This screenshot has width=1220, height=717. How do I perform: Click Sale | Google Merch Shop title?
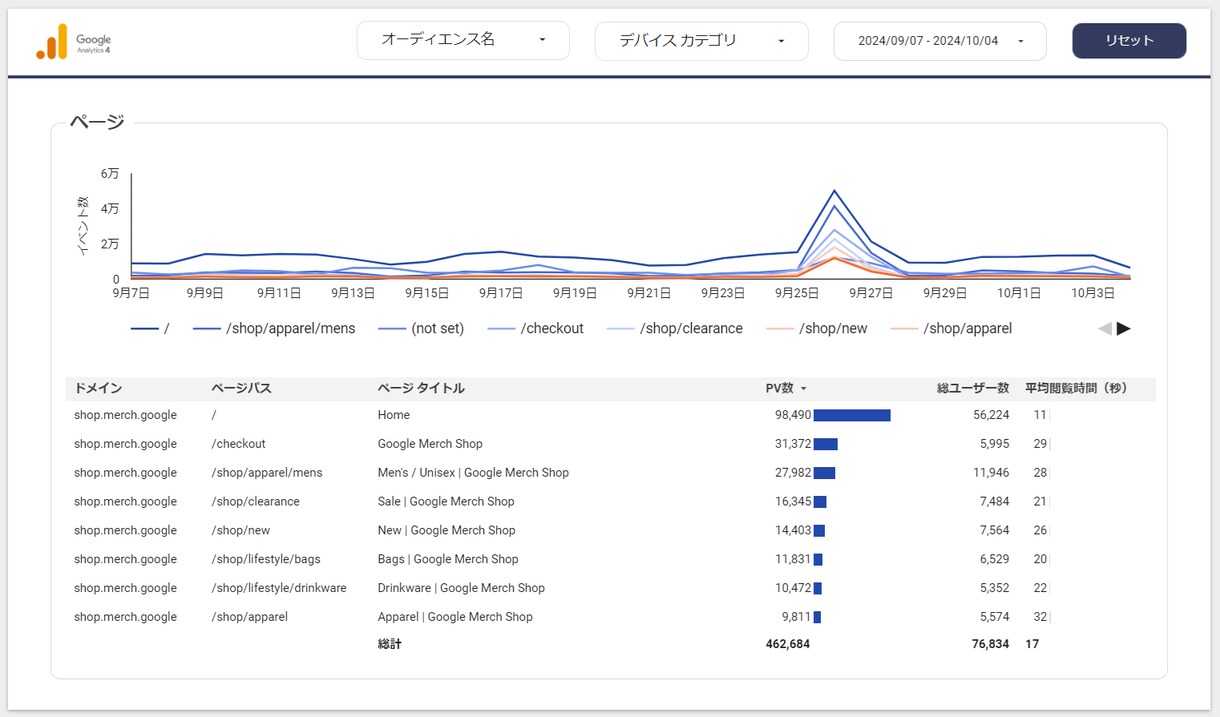tap(446, 502)
